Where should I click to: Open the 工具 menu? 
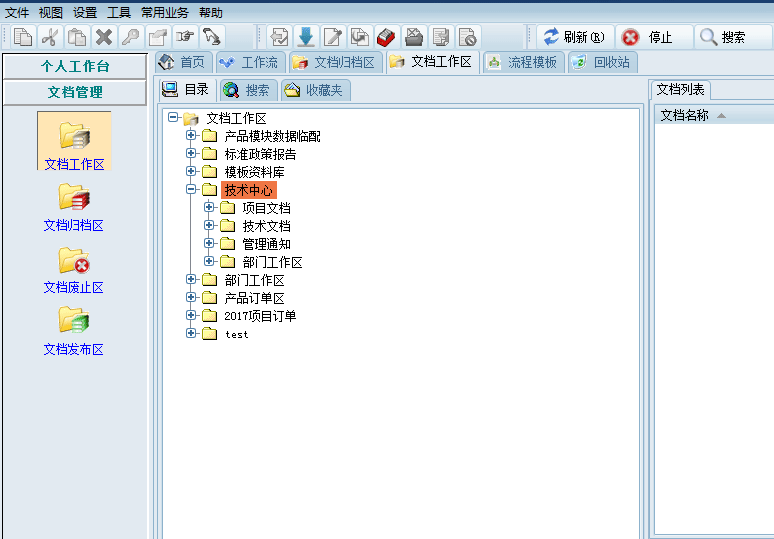119,13
